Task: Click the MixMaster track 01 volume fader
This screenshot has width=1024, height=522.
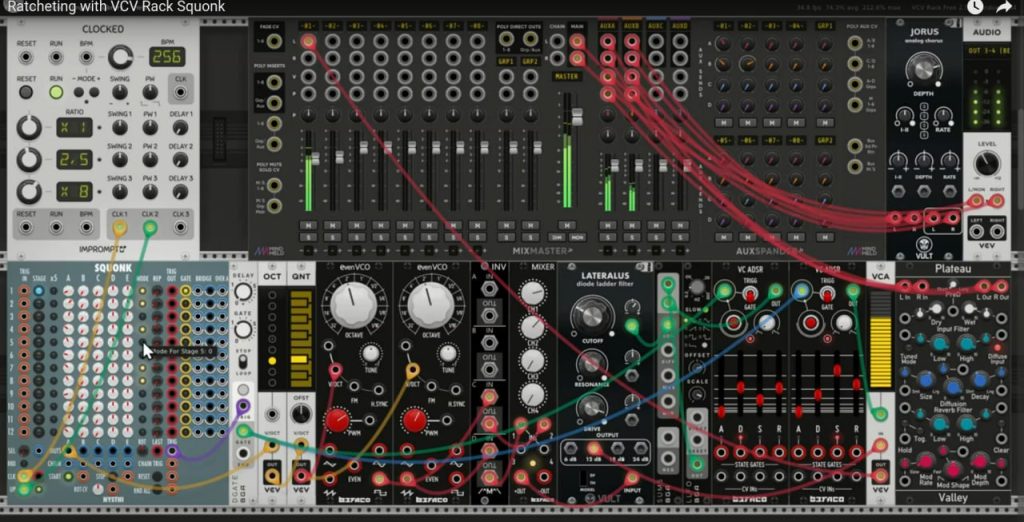Action: tap(315, 159)
